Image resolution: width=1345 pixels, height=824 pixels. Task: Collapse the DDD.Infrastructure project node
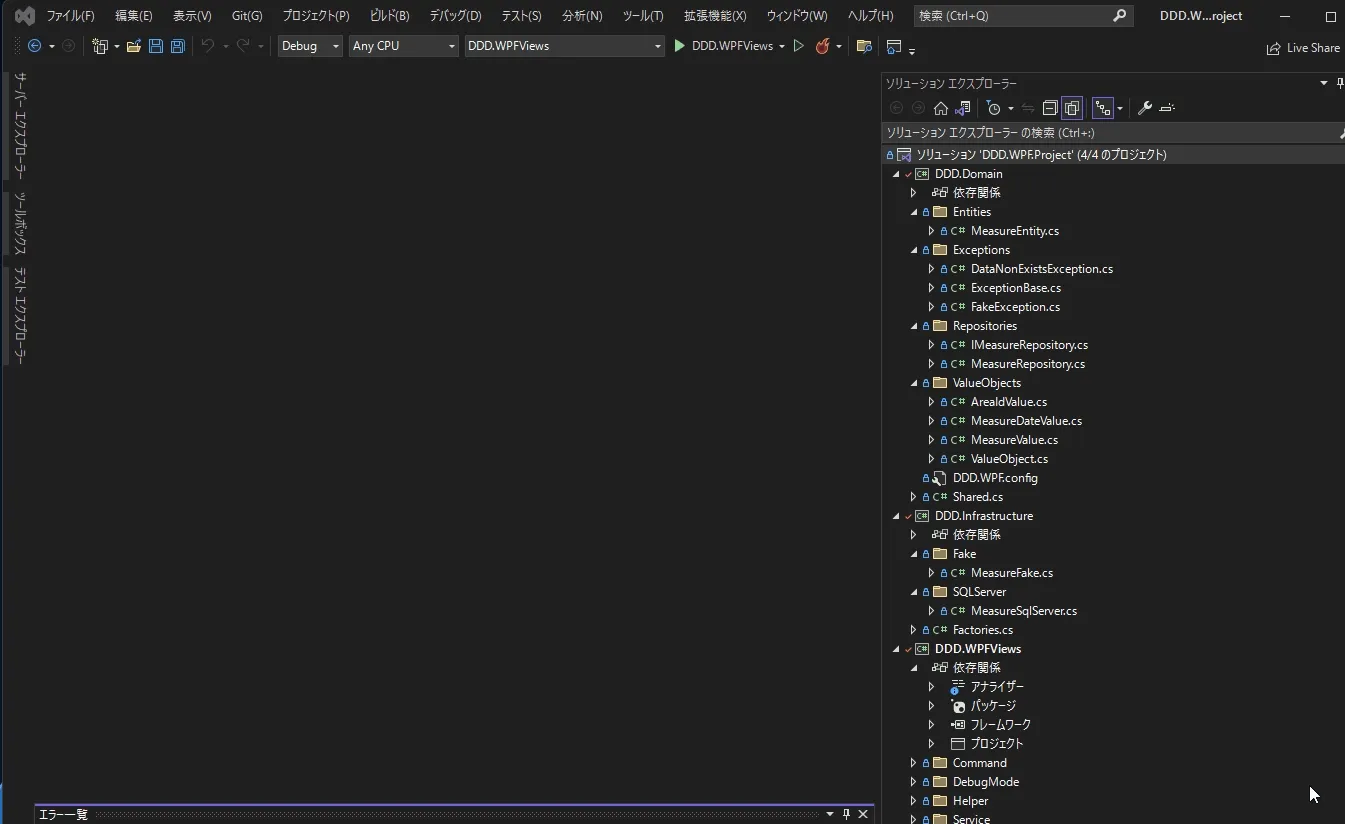(x=896, y=516)
